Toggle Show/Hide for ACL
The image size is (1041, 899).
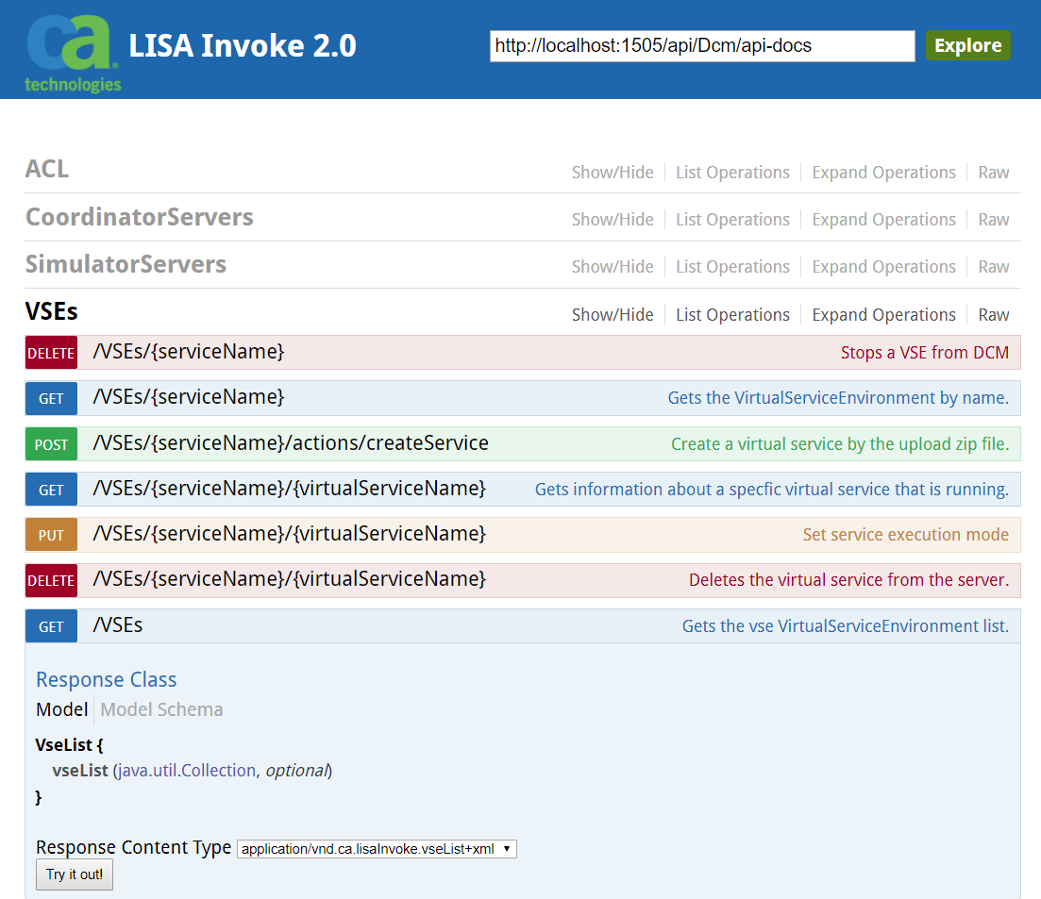(612, 172)
